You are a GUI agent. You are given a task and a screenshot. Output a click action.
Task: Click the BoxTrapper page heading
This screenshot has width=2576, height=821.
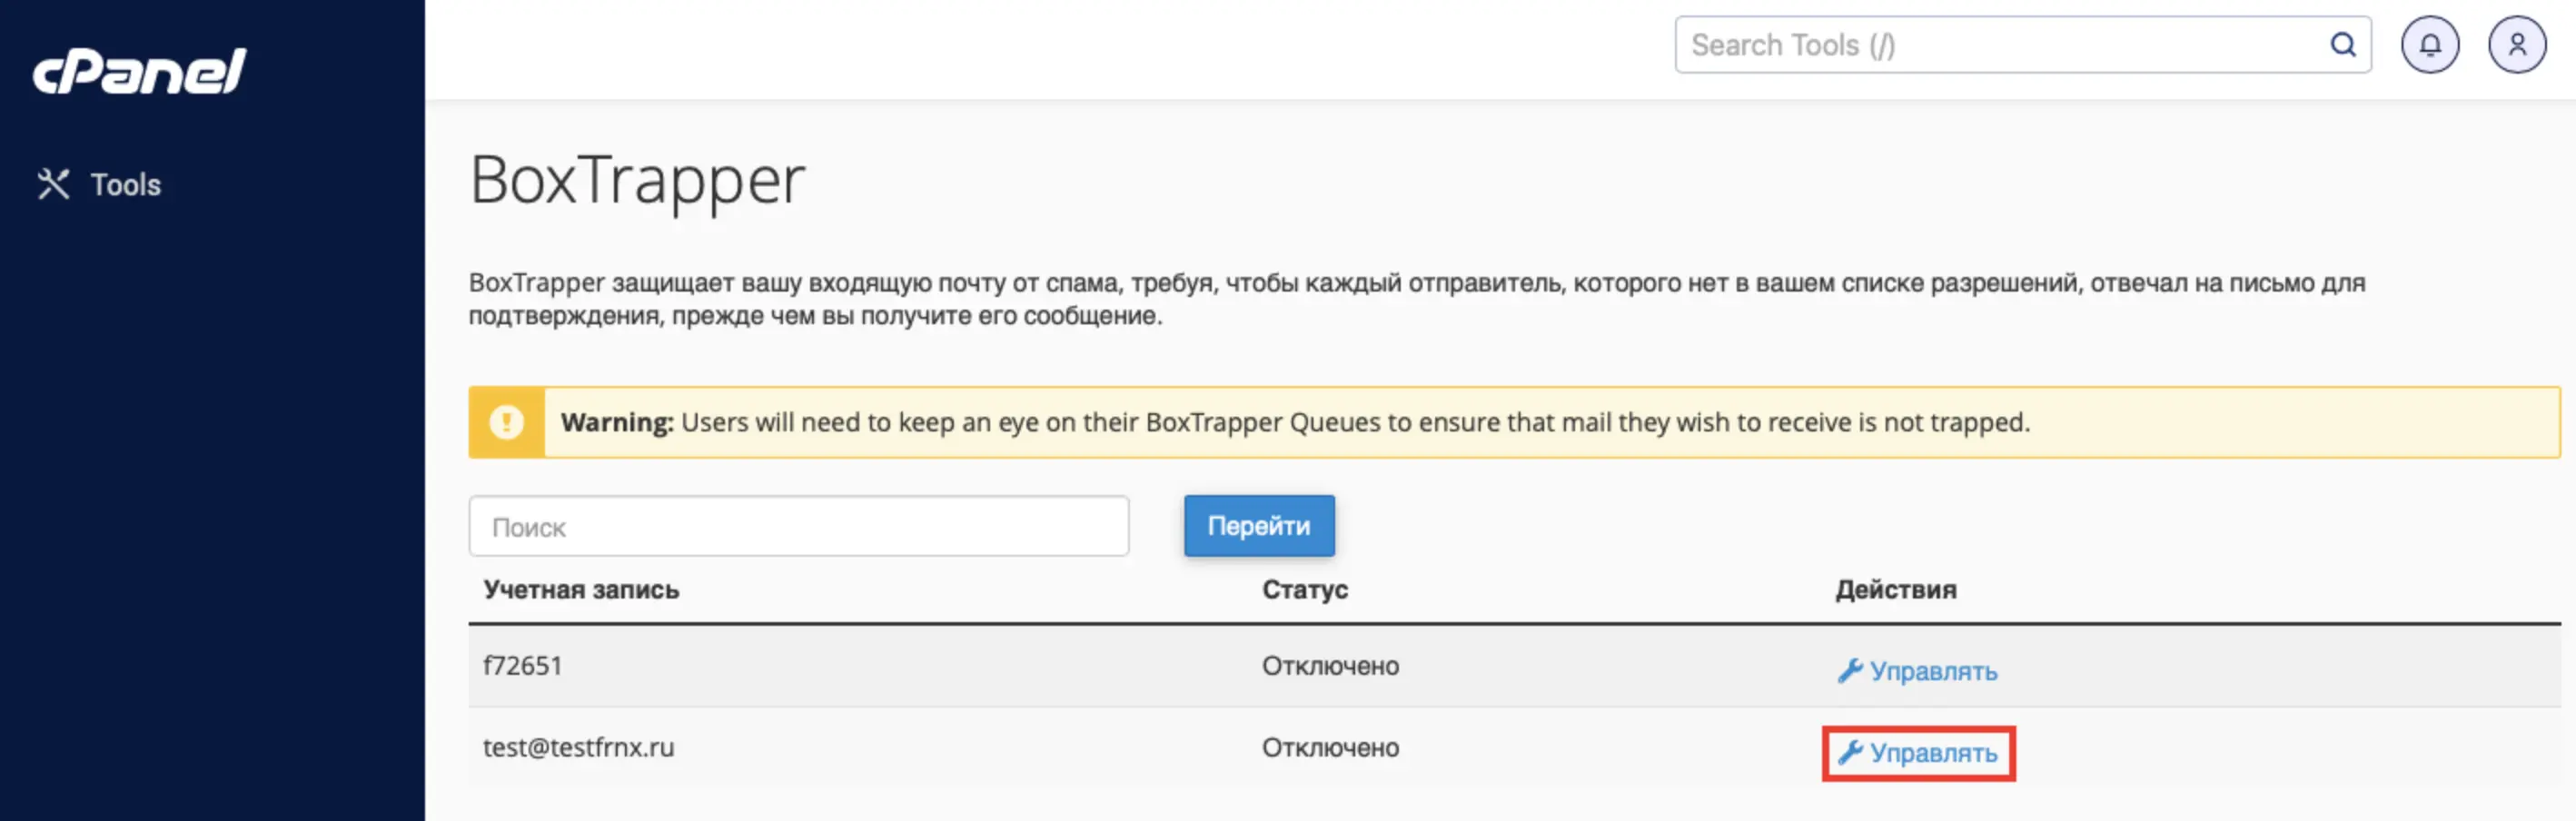637,180
